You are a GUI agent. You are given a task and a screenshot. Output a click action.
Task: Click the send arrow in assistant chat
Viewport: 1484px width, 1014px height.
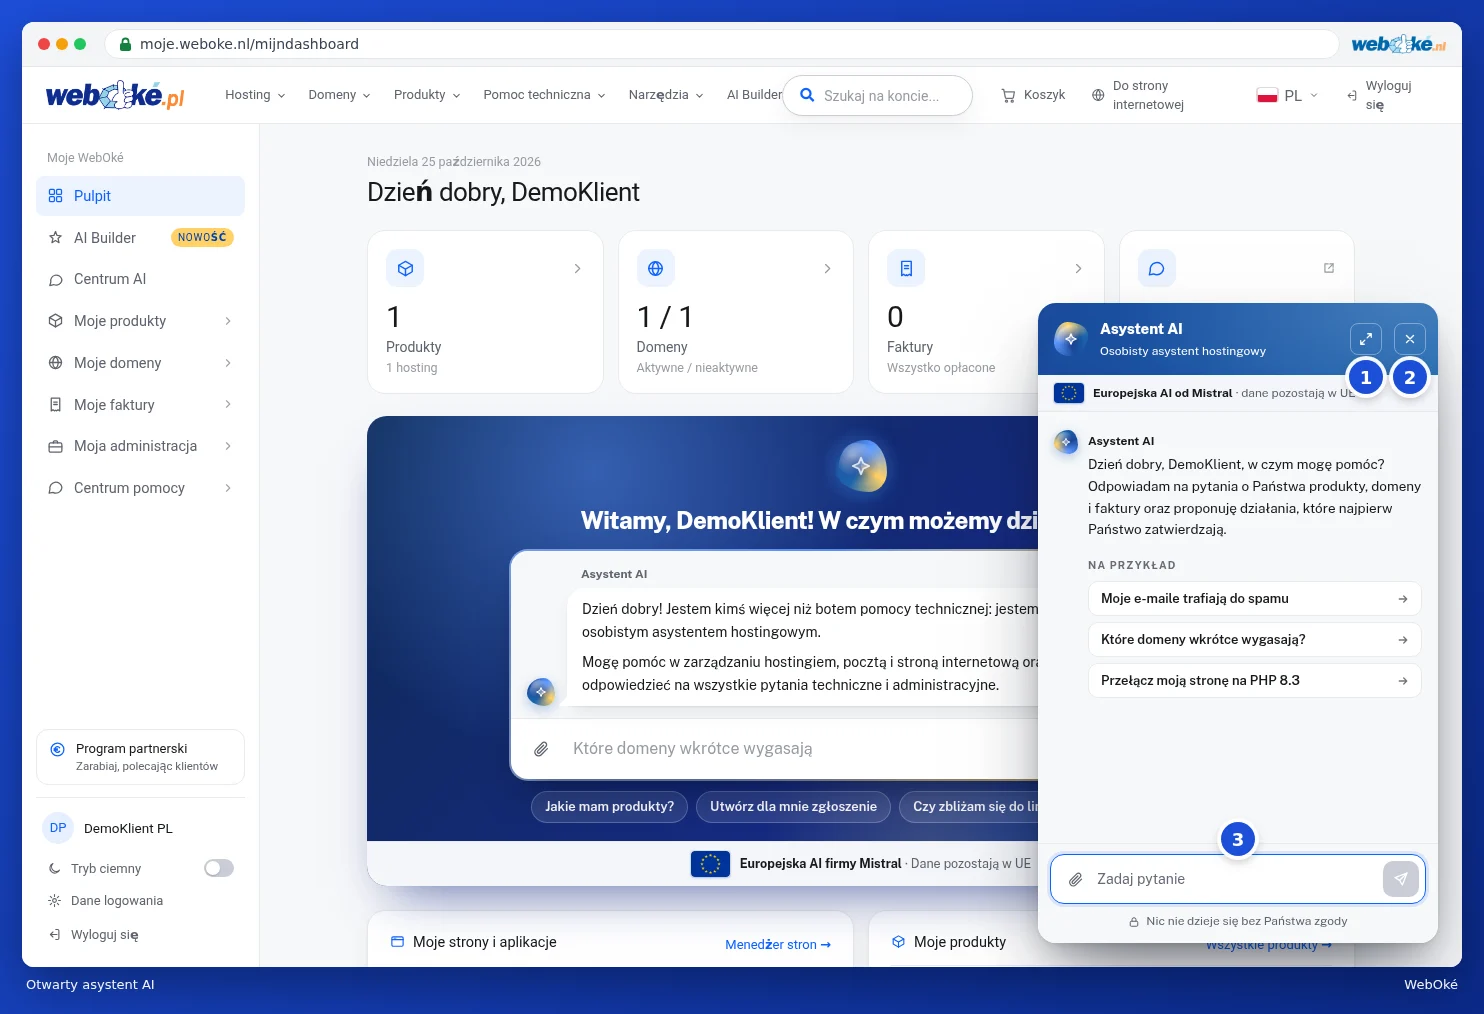1400,879
